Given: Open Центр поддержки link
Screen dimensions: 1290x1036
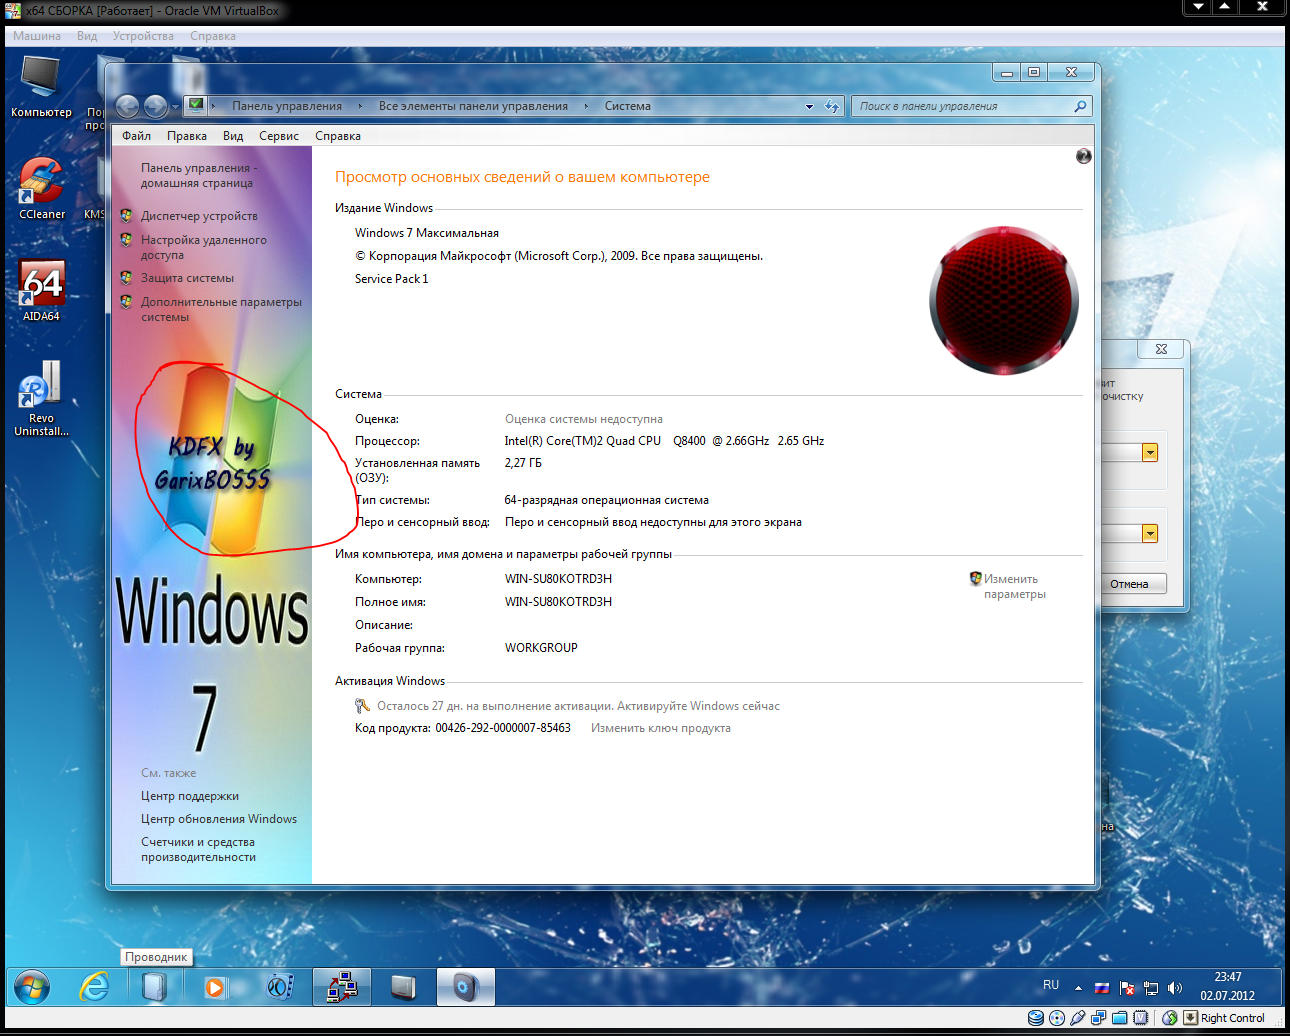Looking at the screenshot, I should point(190,796).
